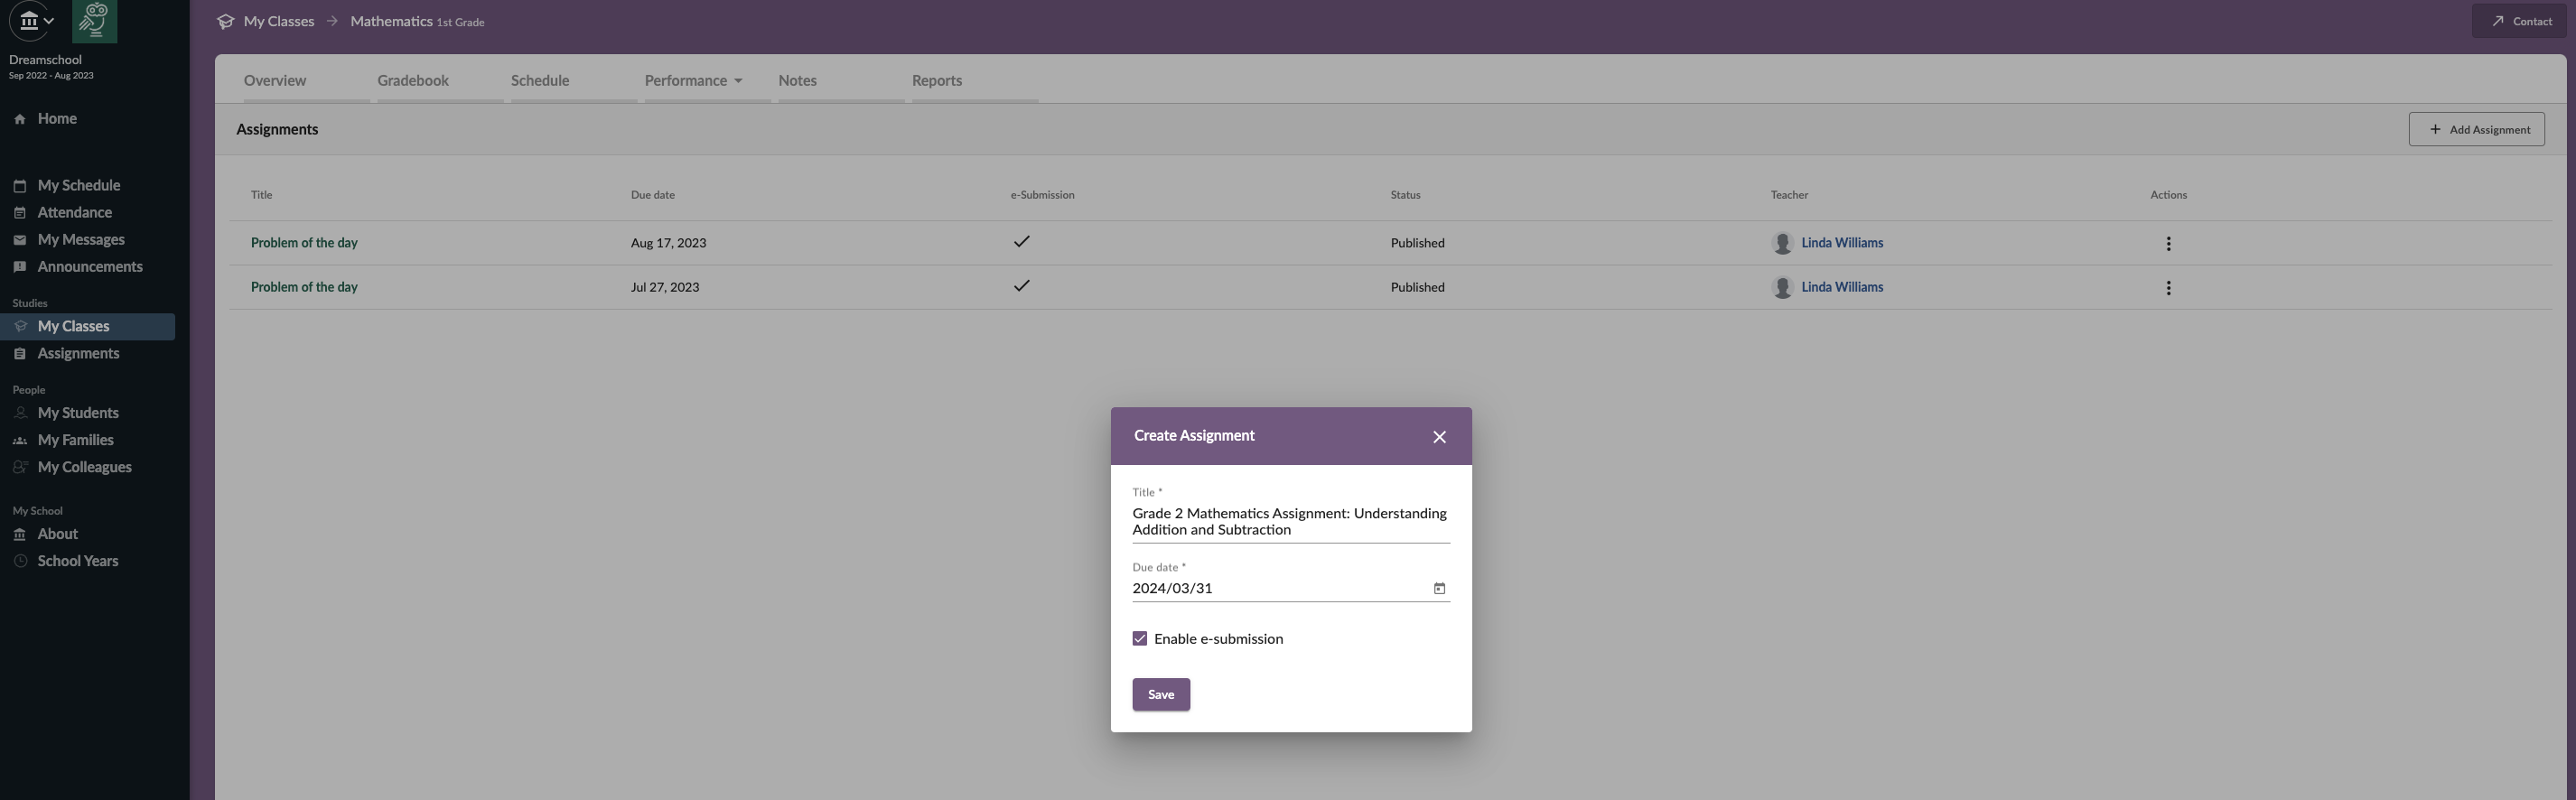Open Problem of the day due Aug 17

304,243
